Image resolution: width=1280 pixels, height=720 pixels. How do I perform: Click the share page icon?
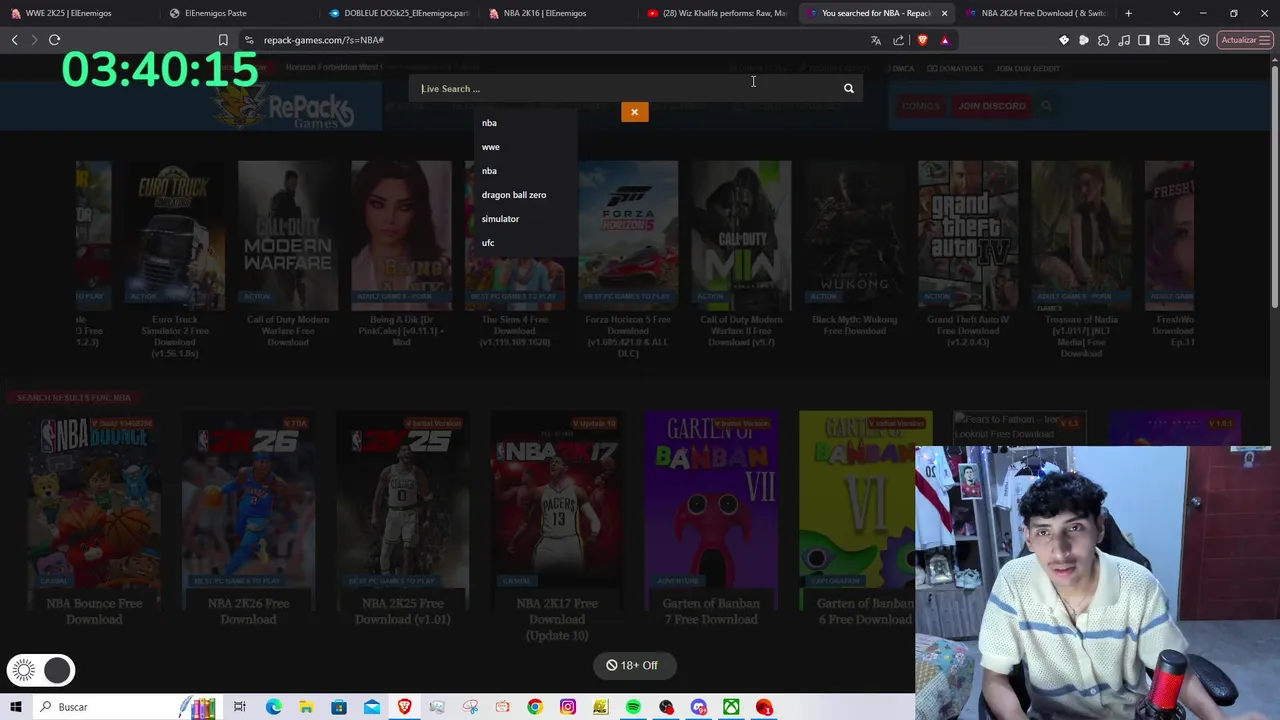(898, 40)
